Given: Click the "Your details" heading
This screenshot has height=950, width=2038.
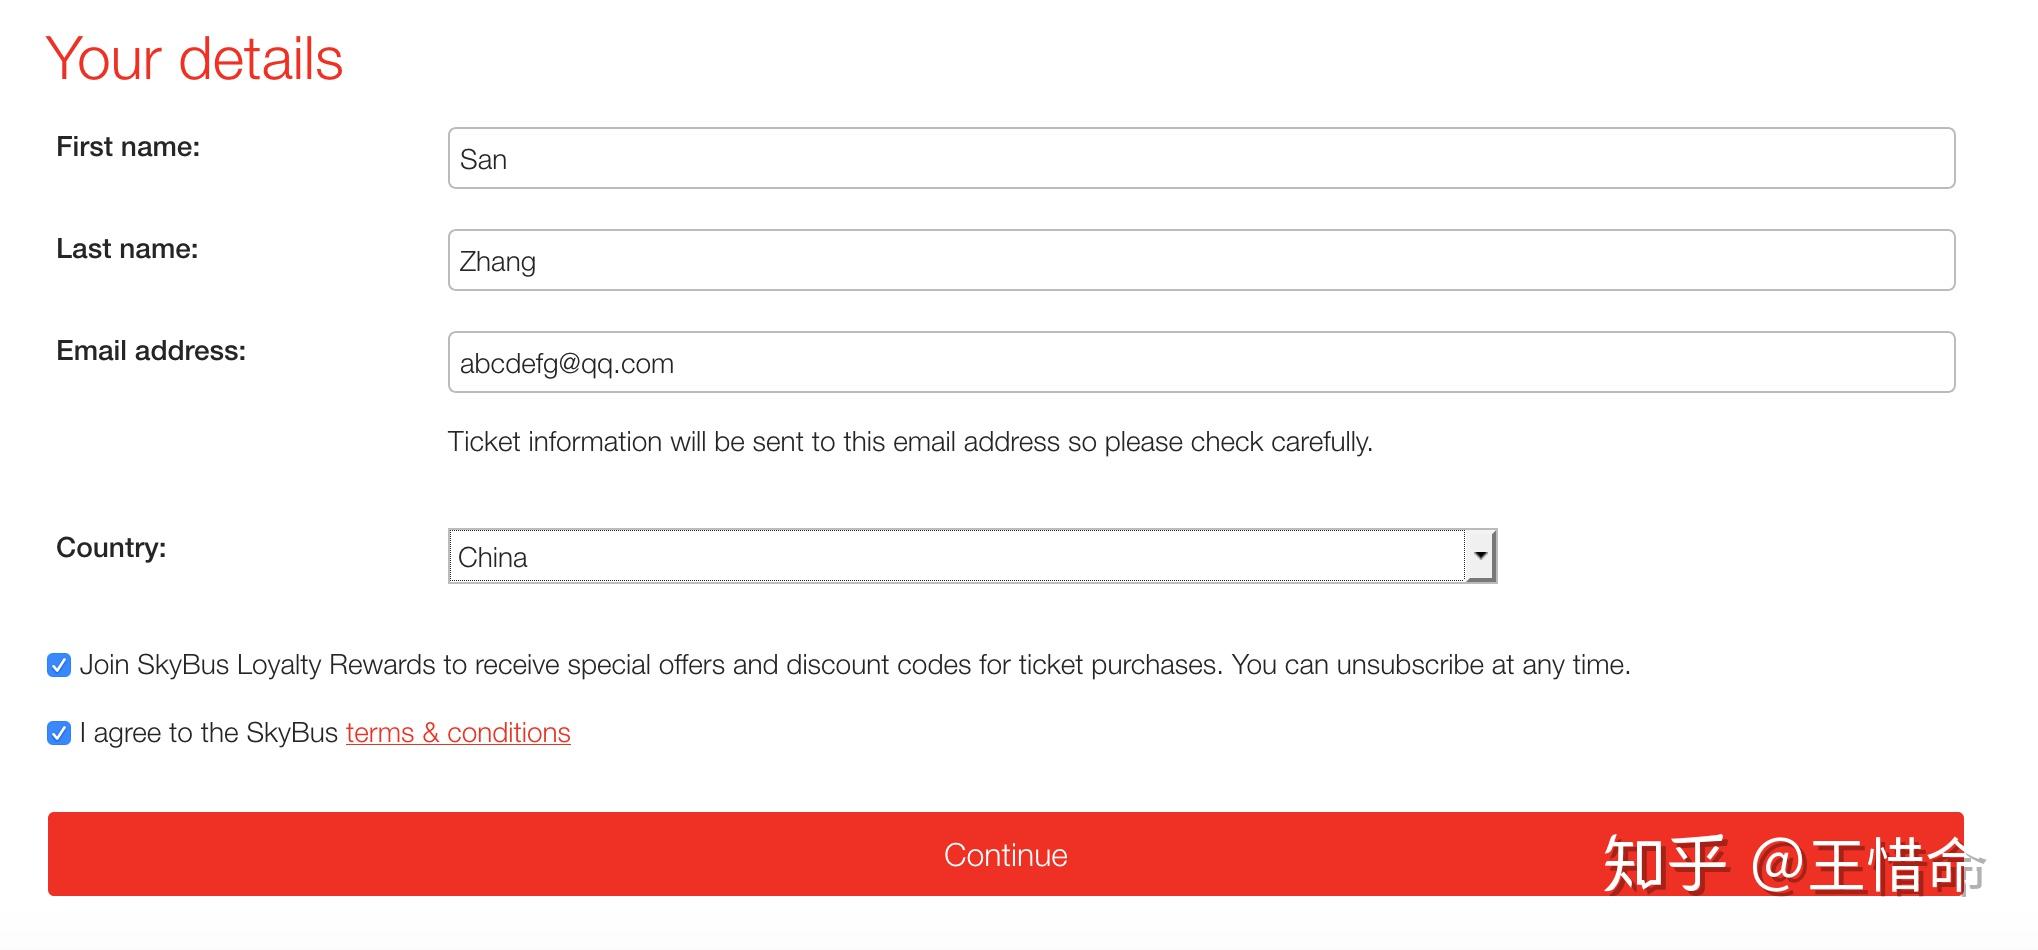Looking at the screenshot, I should 194,59.
